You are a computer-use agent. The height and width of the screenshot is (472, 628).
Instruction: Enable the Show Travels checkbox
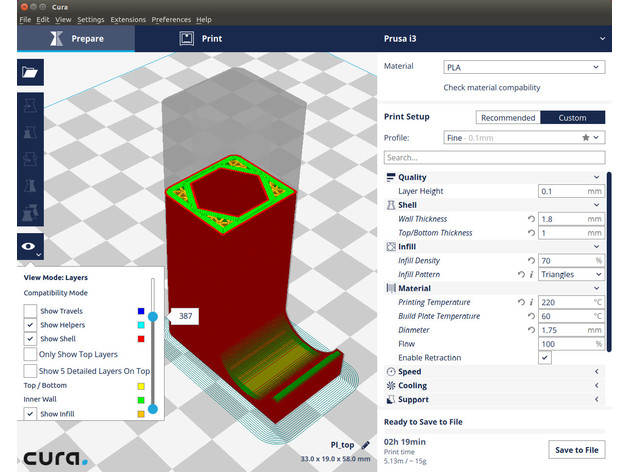tap(30, 311)
